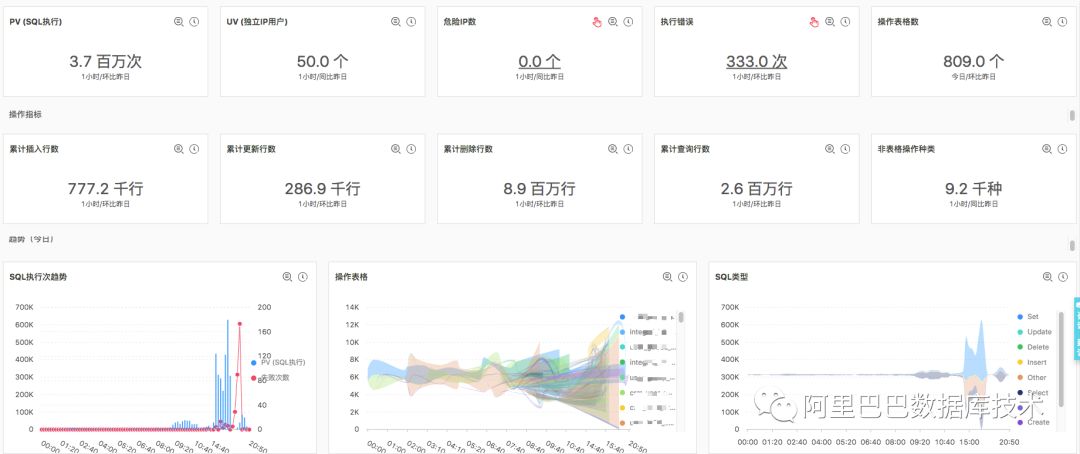The image size is (1080, 454).
Task: Click clock icon on UV (独立IP用户) card
Action: click(x=411, y=22)
